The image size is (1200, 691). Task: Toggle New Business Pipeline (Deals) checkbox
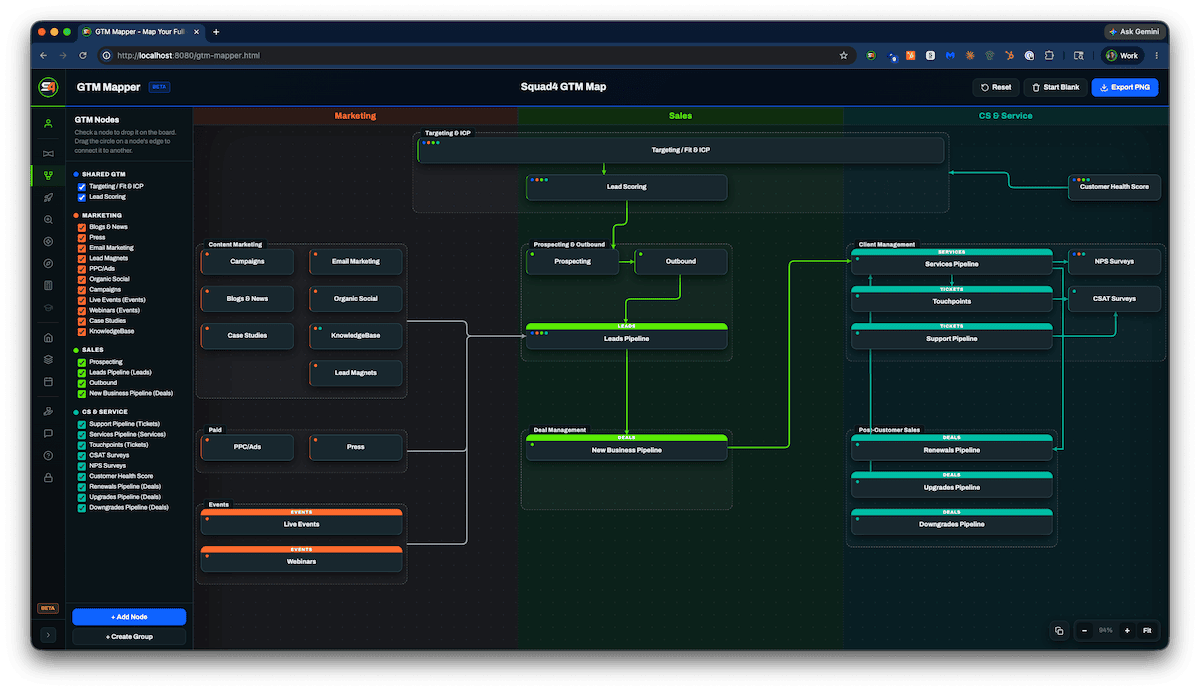pyautogui.click(x=82, y=393)
